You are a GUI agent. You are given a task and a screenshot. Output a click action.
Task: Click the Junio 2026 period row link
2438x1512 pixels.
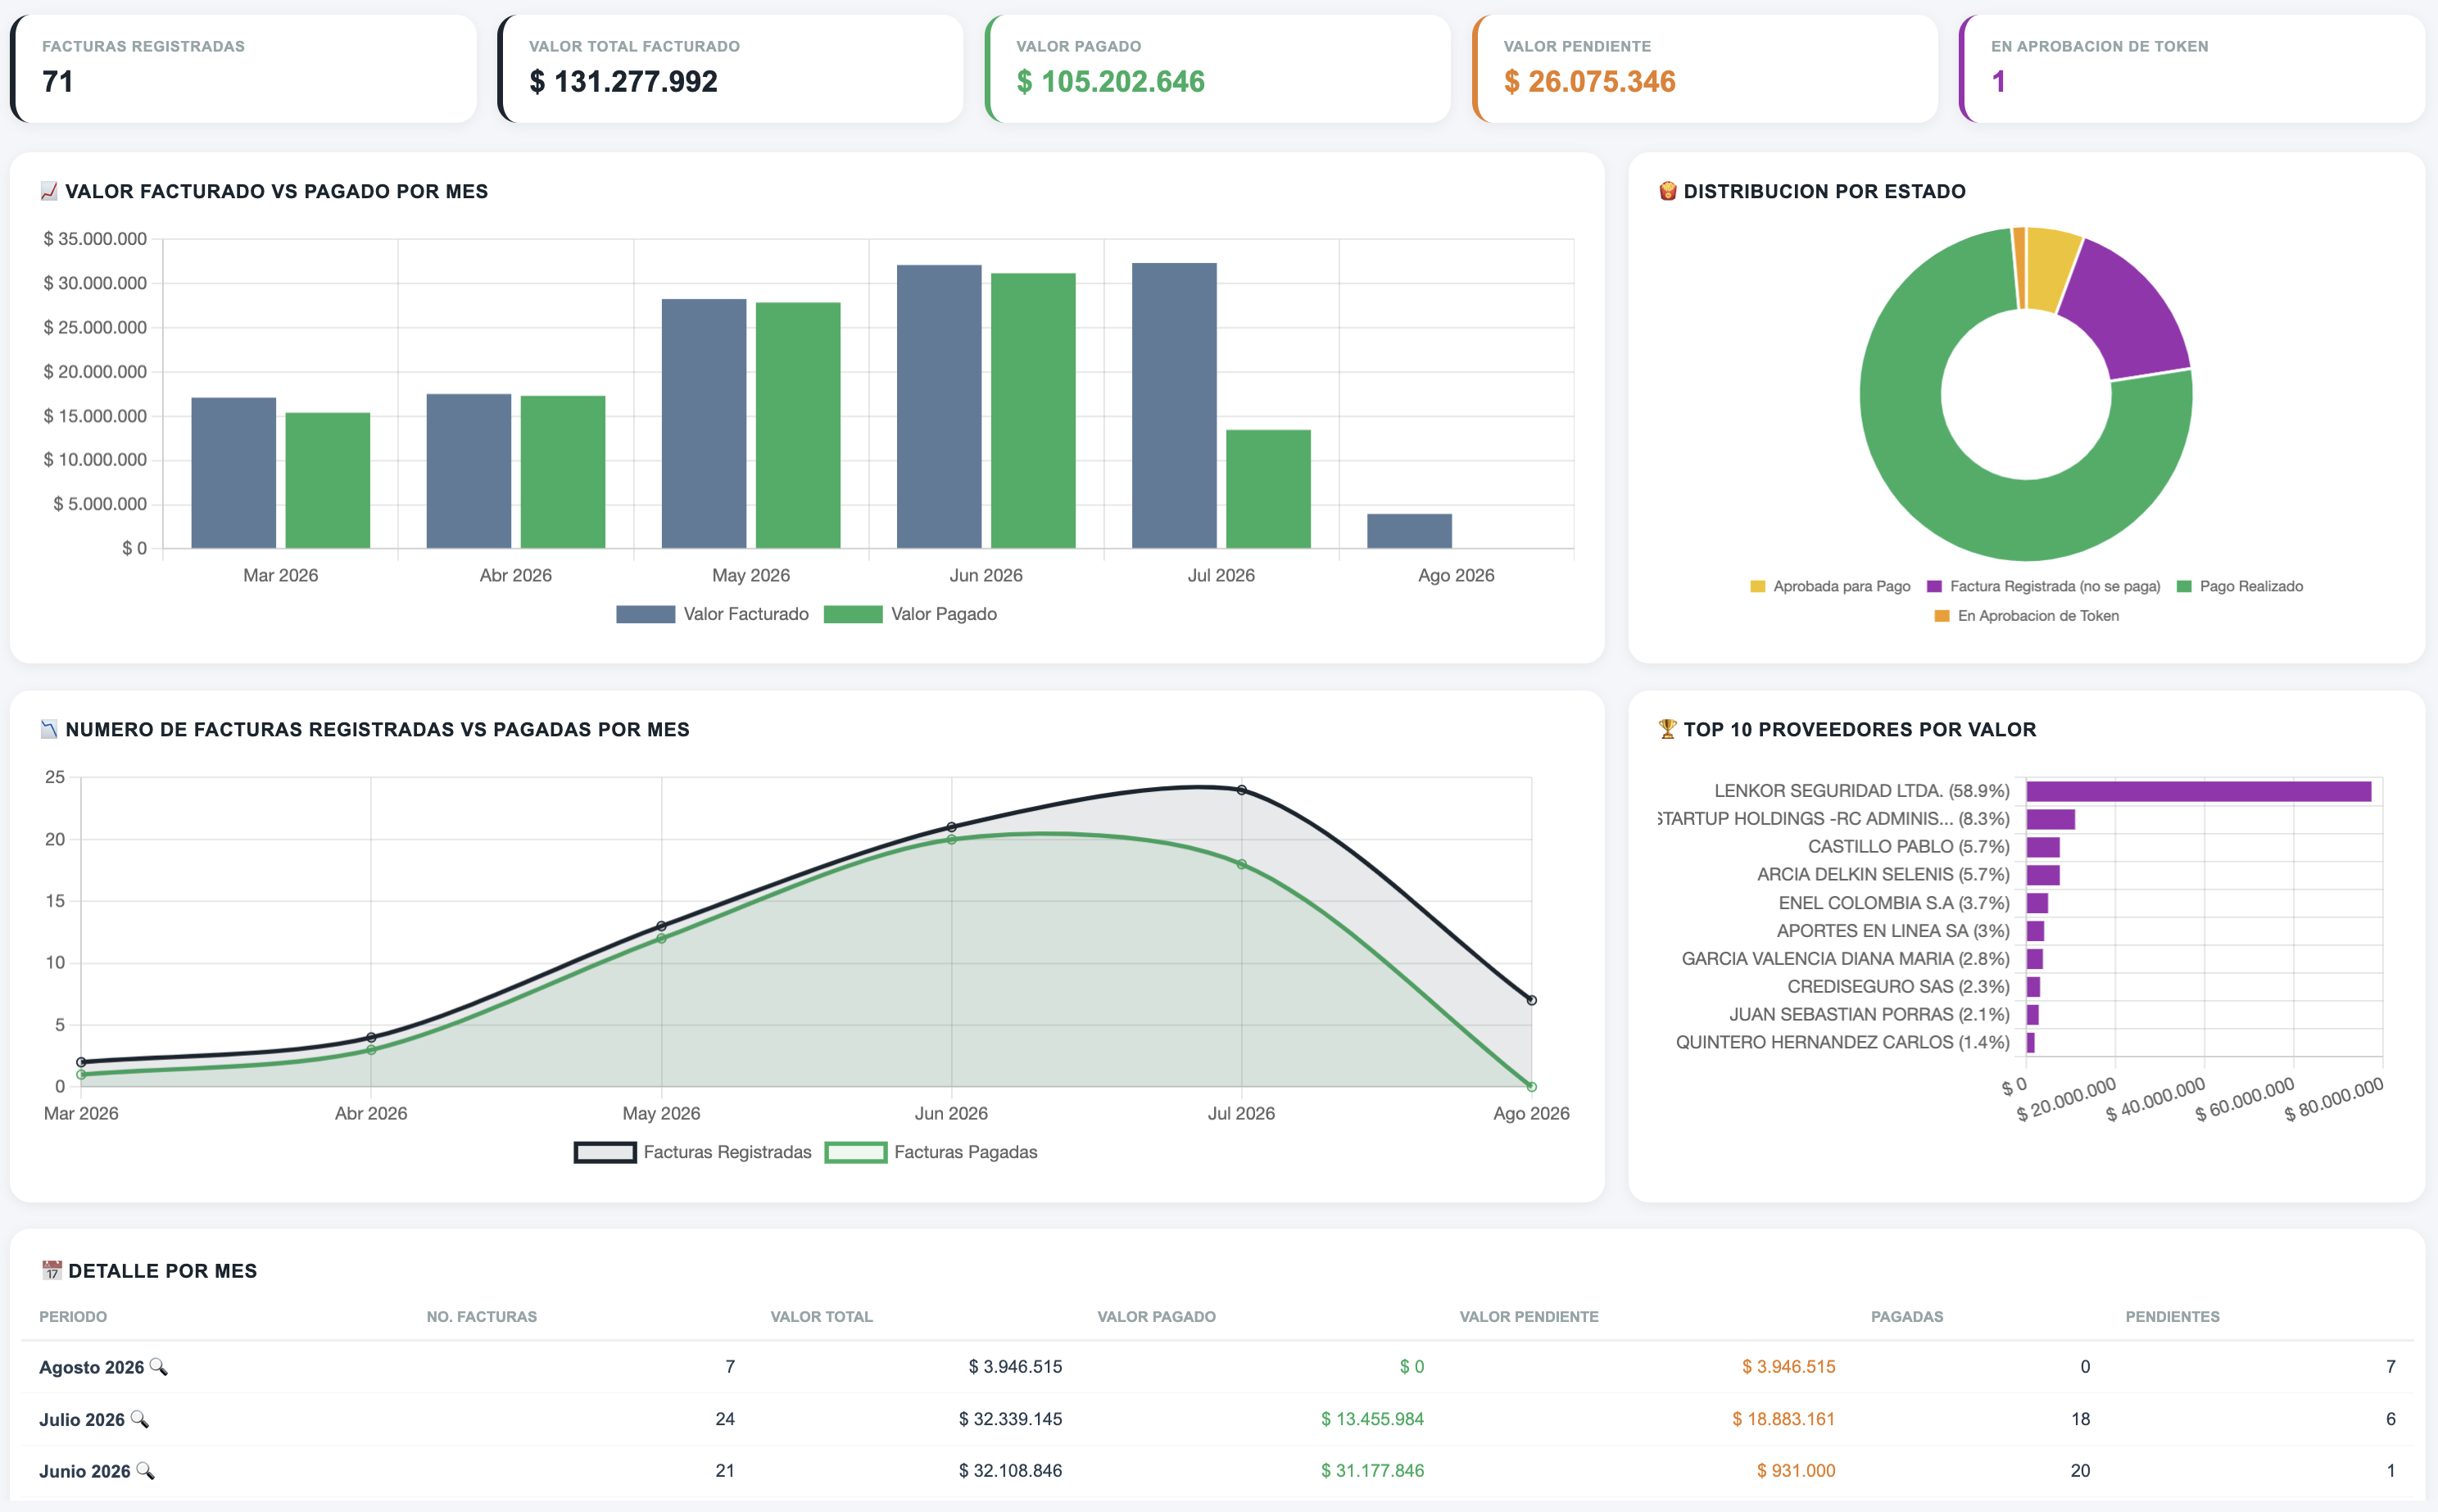84,1471
